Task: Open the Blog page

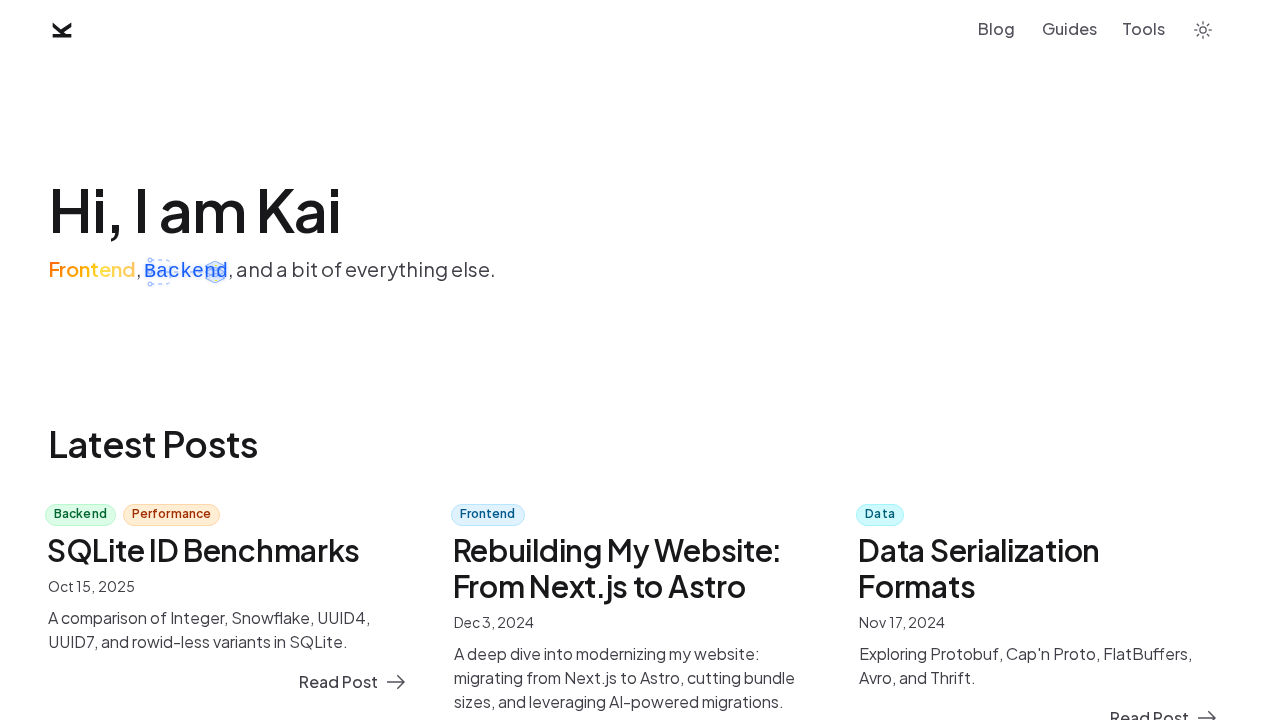Action: pyautogui.click(x=996, y=27)
